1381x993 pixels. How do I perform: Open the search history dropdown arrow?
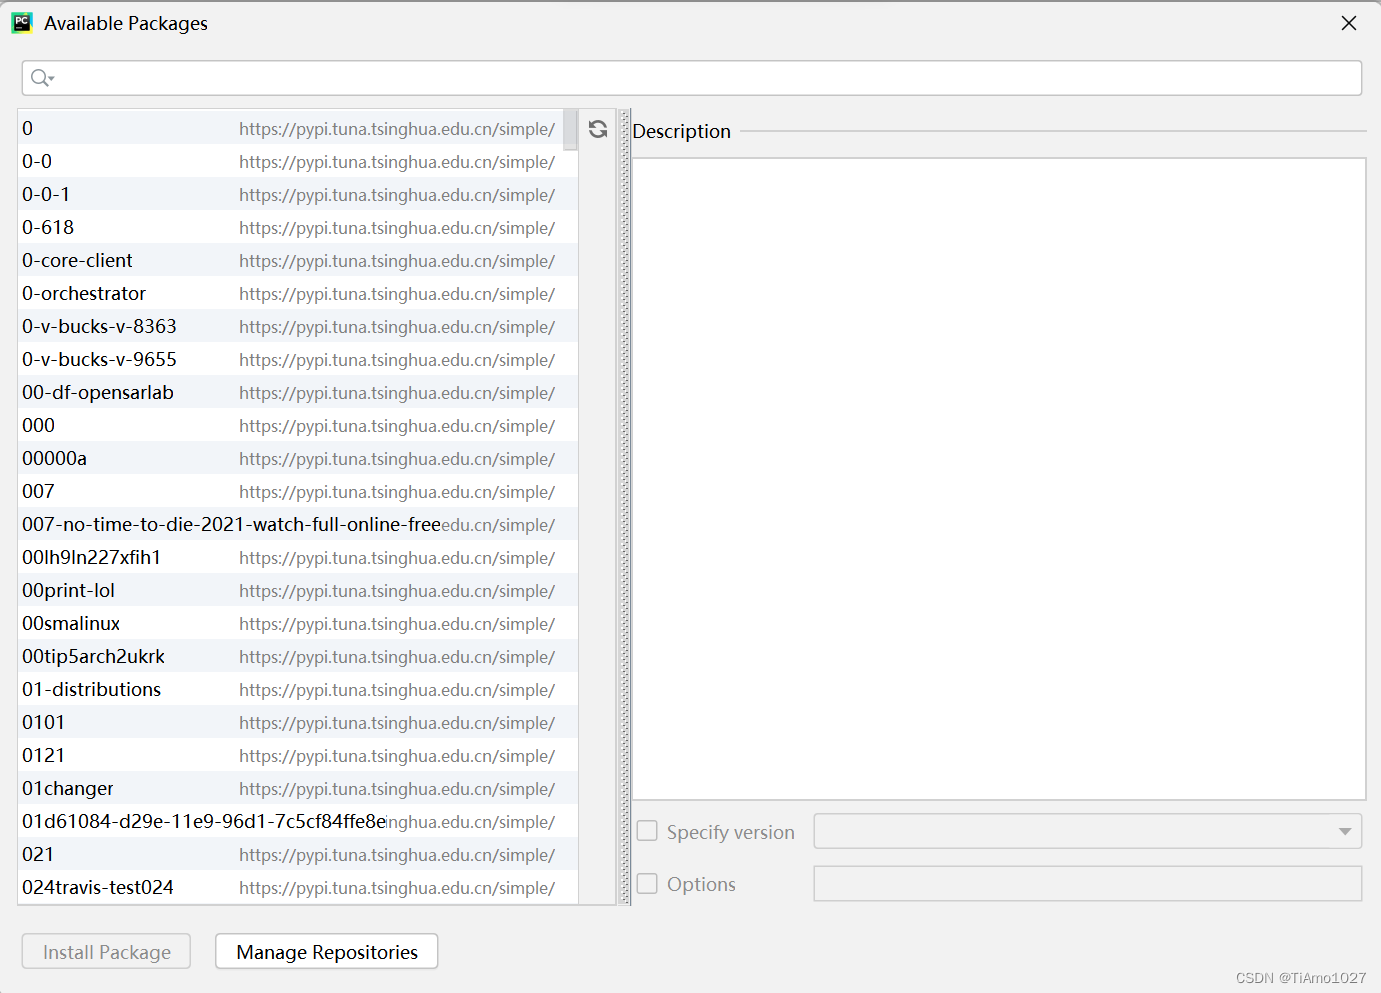click(x=50, y=77)
